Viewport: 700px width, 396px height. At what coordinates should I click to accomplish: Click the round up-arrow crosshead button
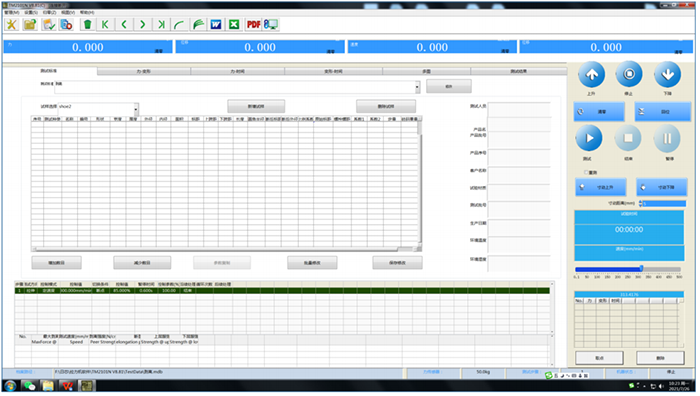click(592, 75)
